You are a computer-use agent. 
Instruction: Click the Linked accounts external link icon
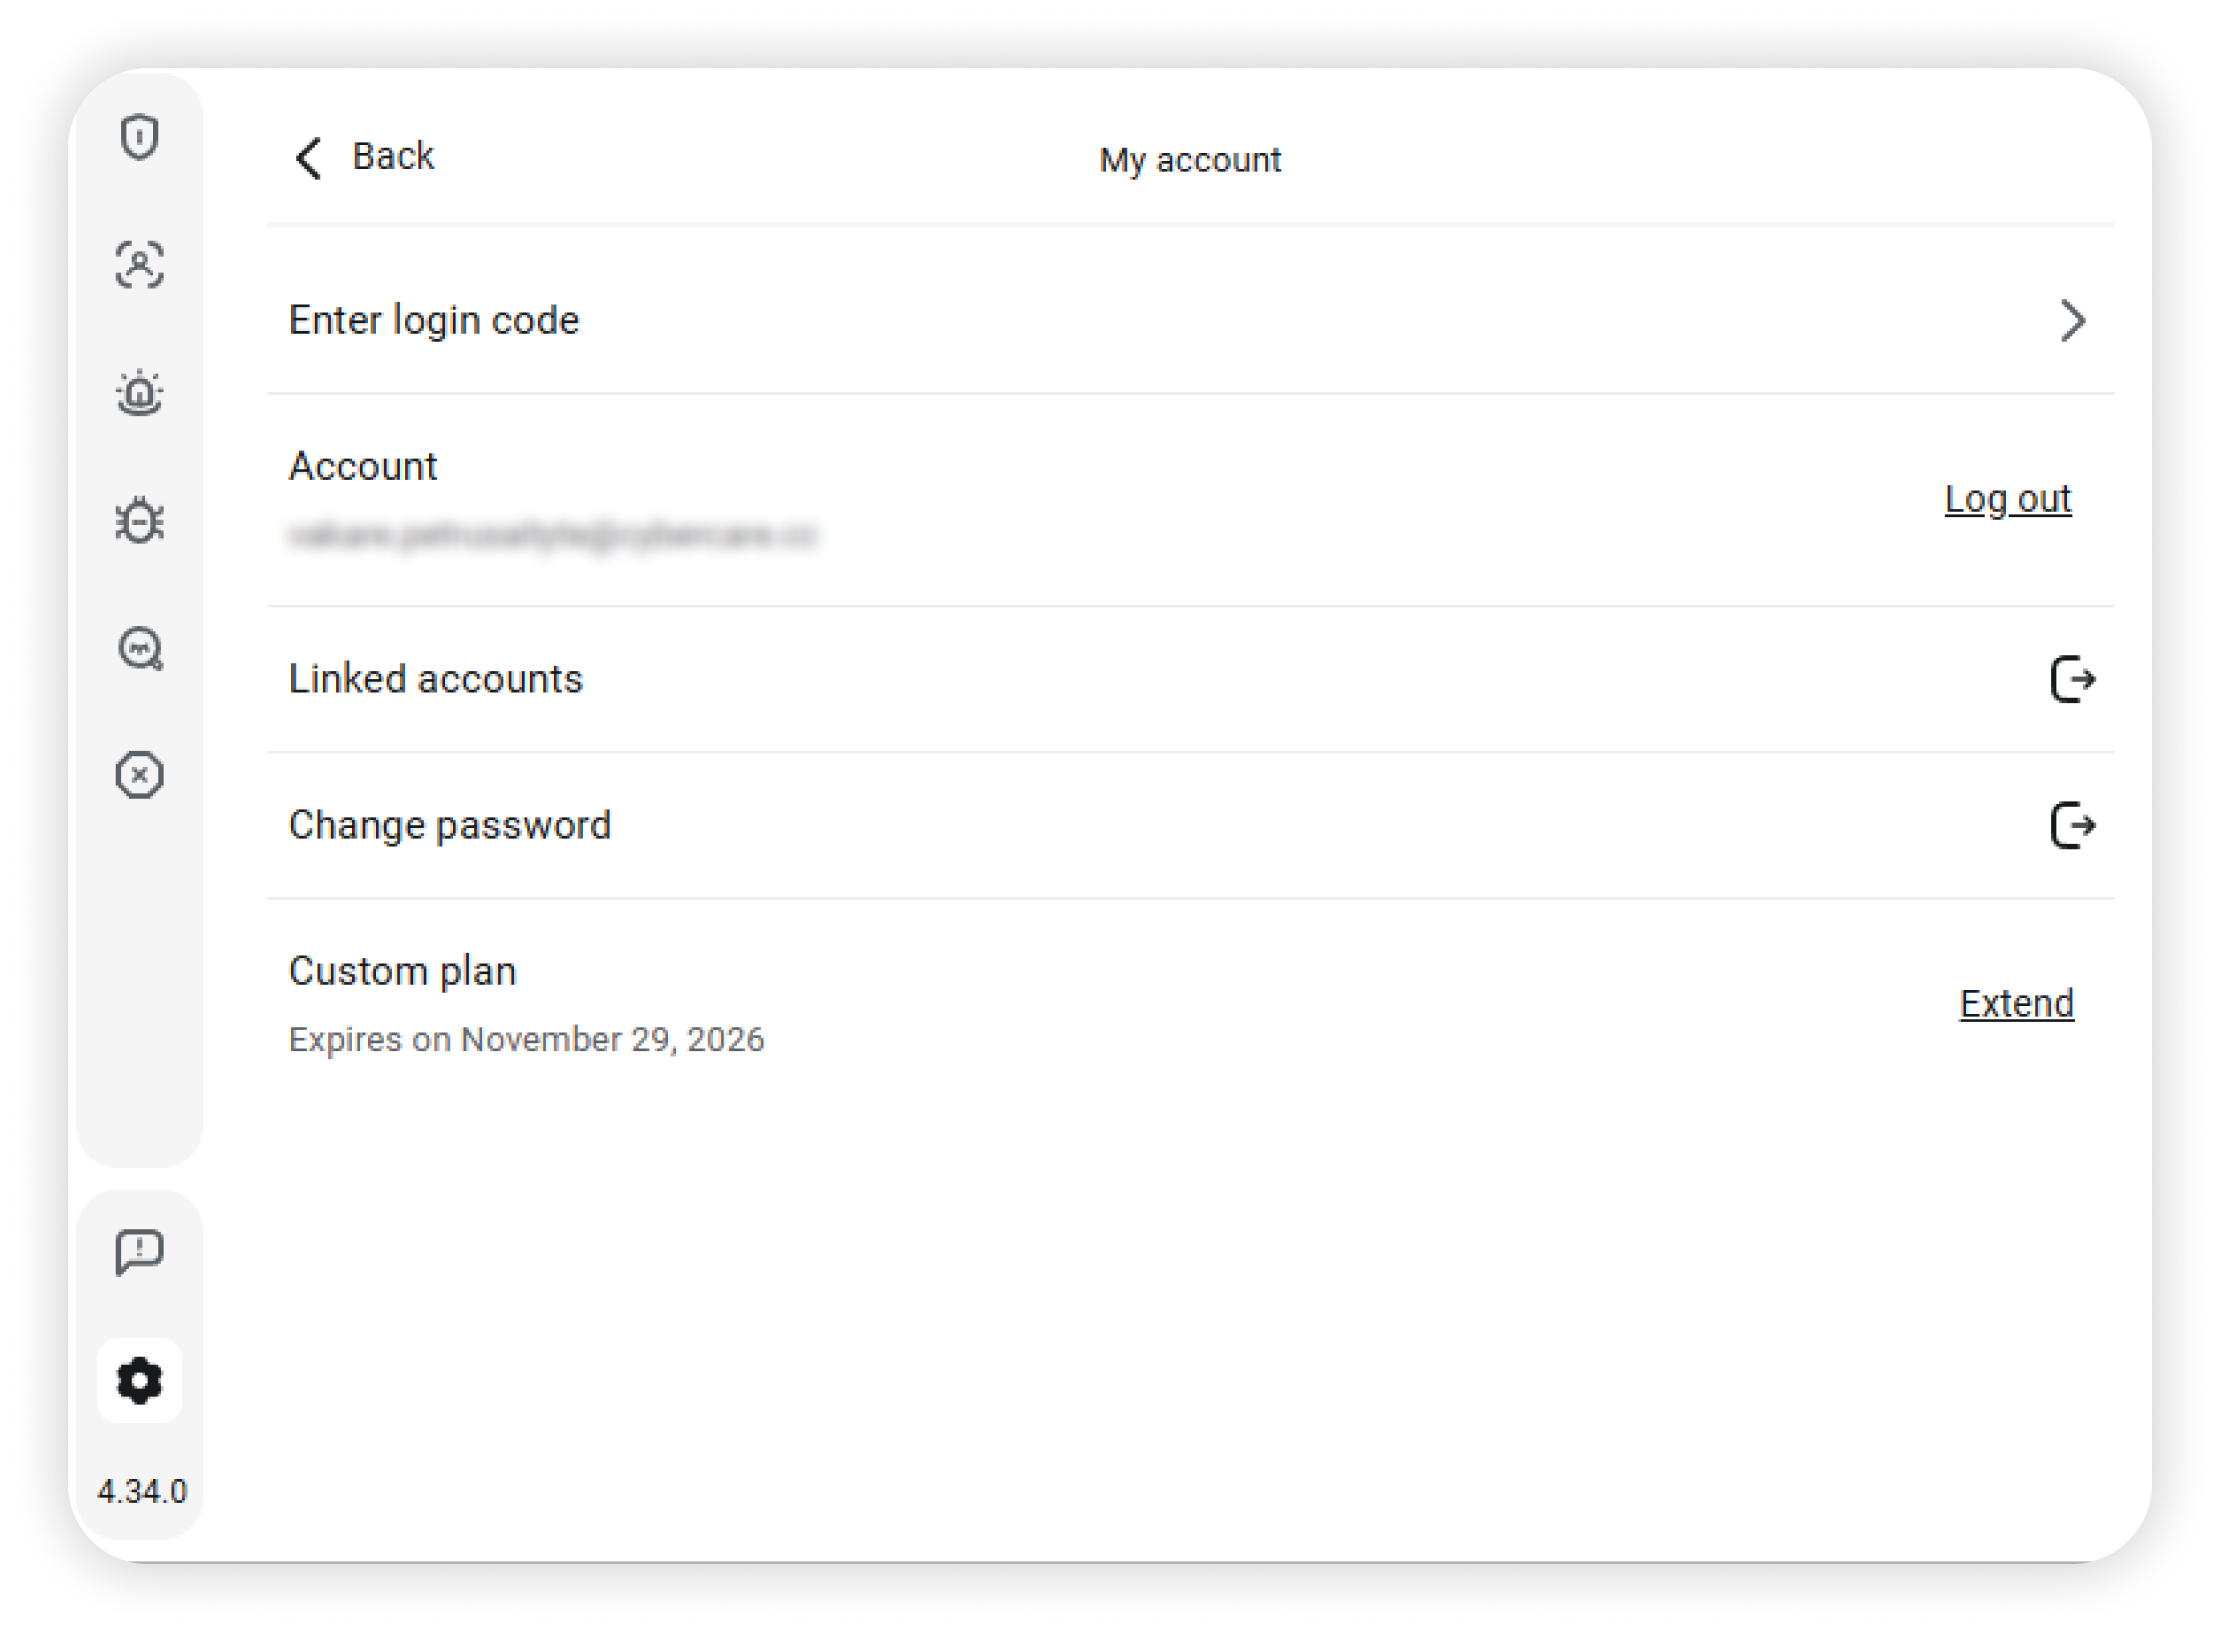pyautogui.click(x=2072, y=680)
